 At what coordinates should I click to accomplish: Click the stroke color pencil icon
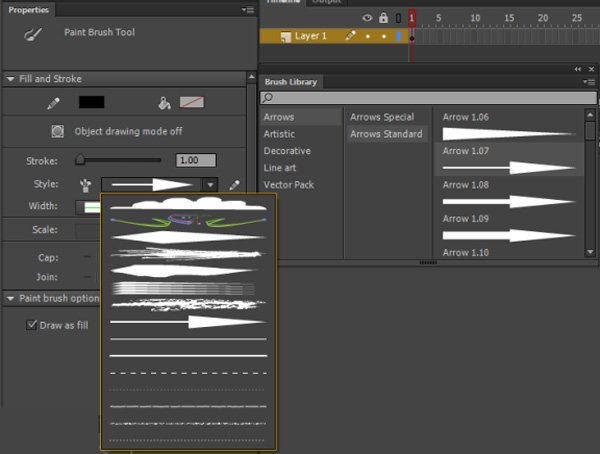pyautogui.click(x=53, y=103)
